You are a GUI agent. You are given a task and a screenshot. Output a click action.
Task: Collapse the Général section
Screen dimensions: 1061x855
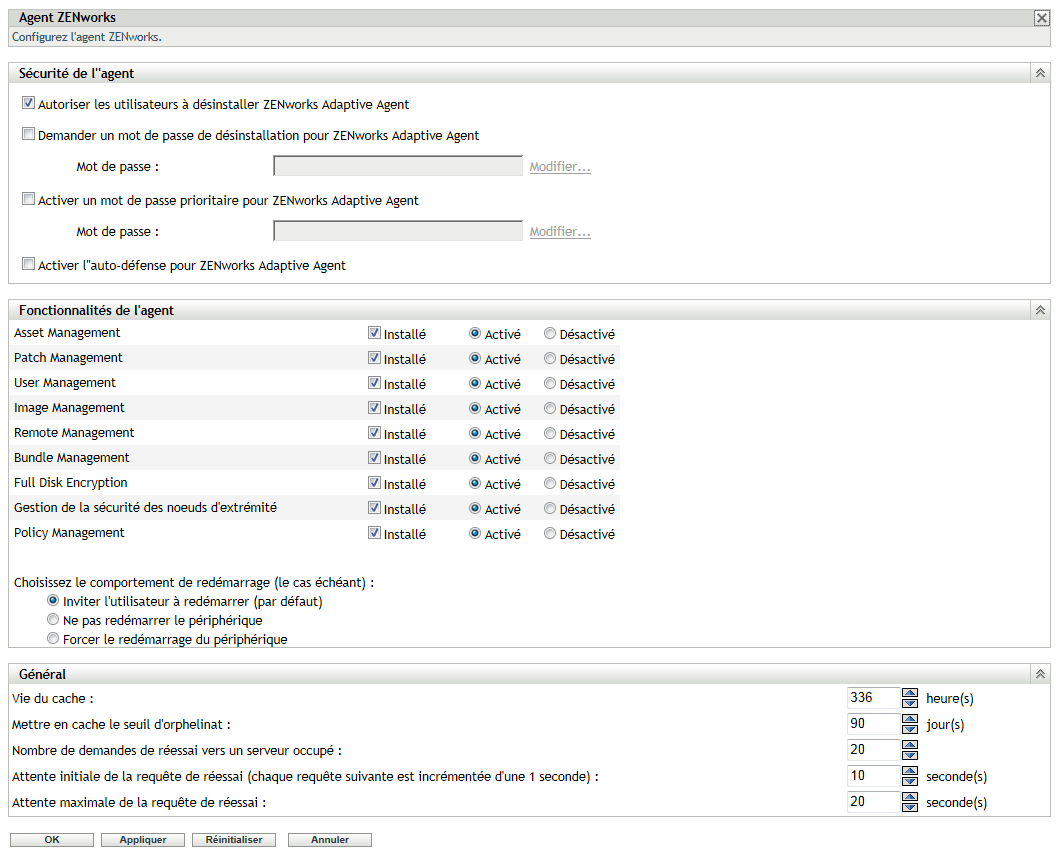[x=1040, y=674]
